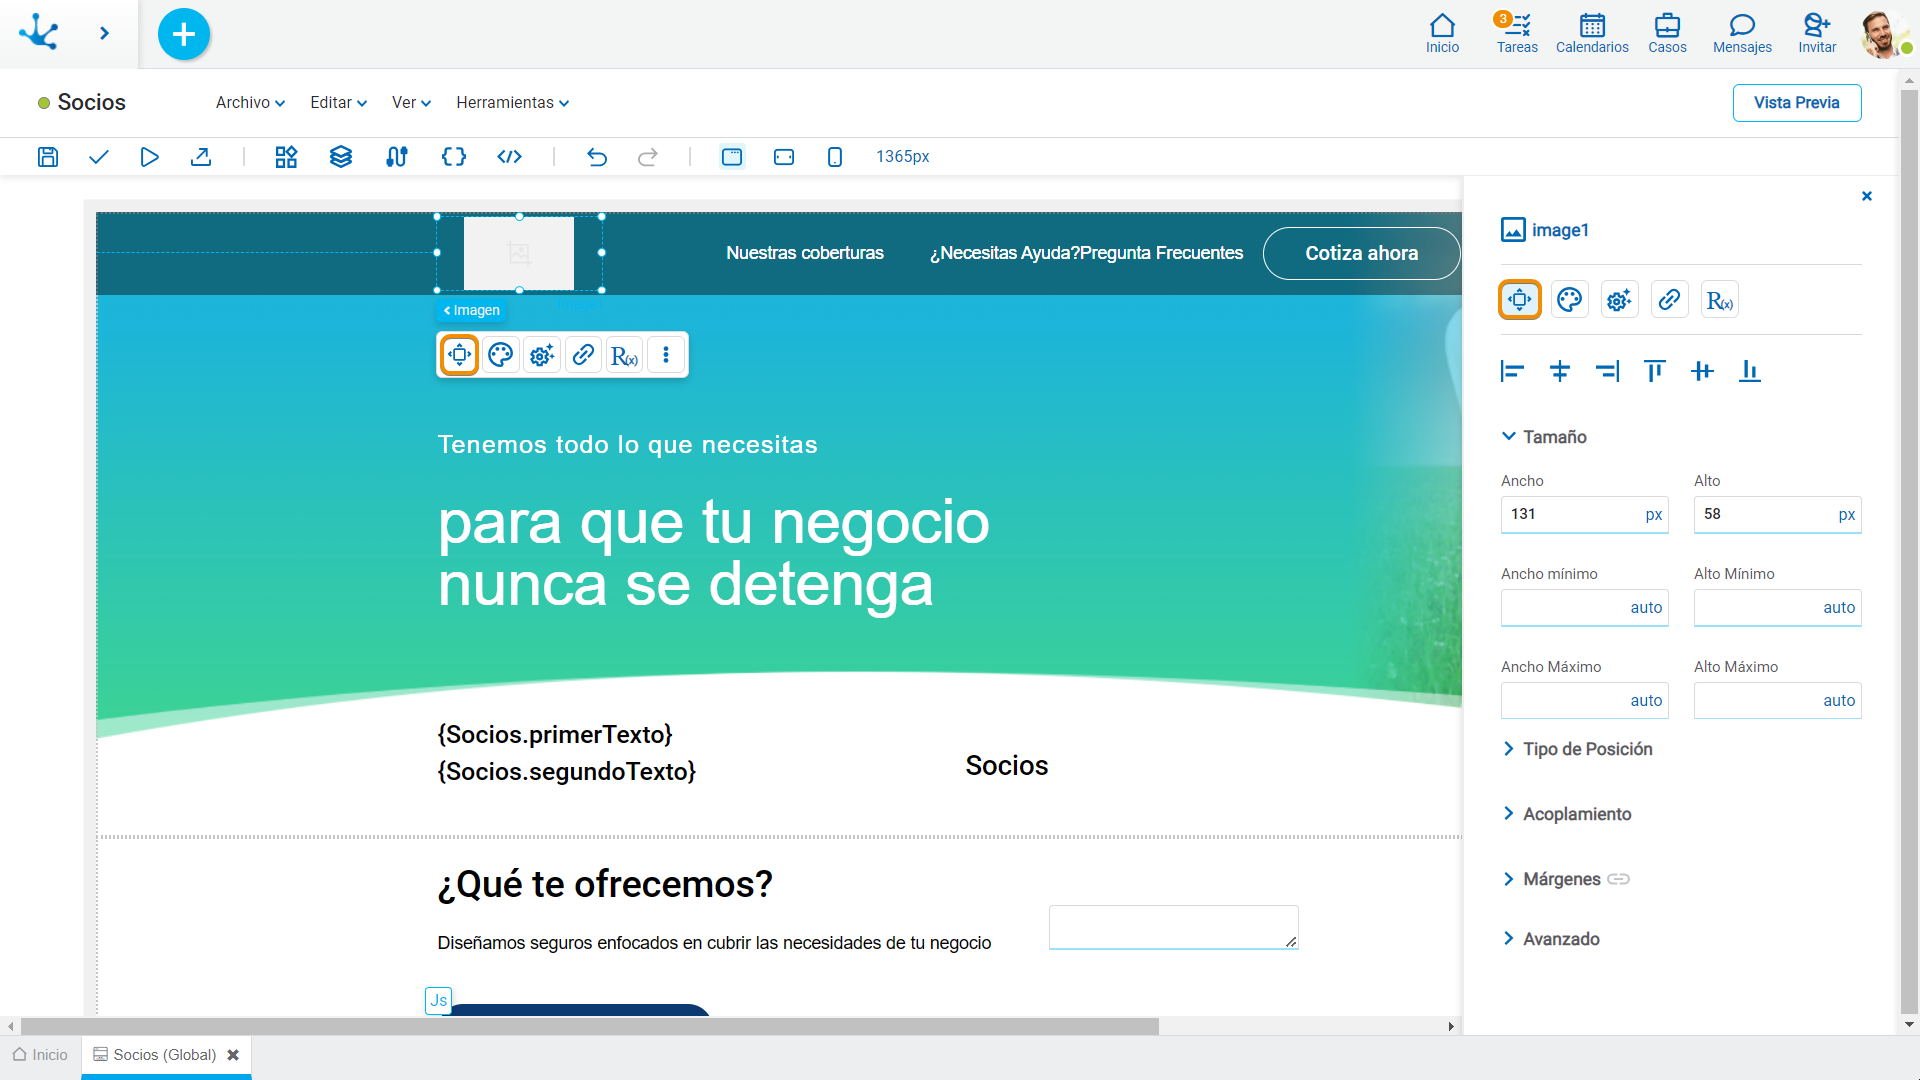The width and height of the screenshot is (1920, 1080).
Task: Align element to the top
Action: tap(1655, 372)
